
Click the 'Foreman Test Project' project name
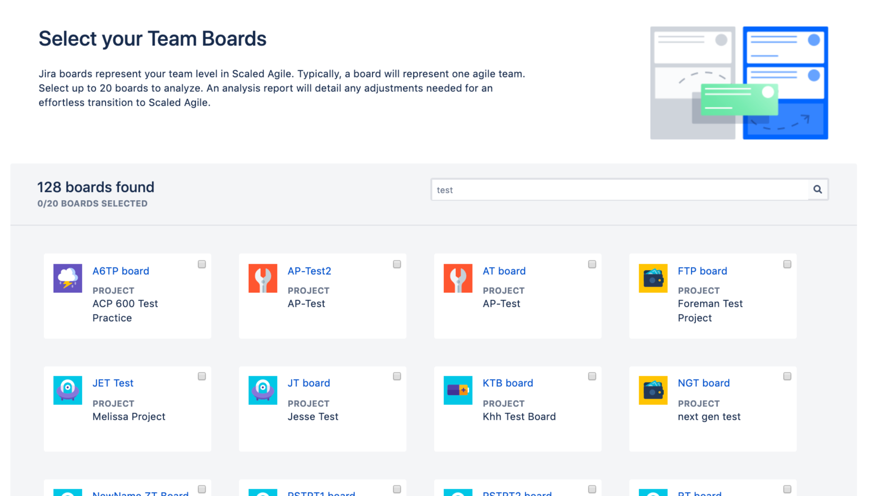(x=710, y=311)
